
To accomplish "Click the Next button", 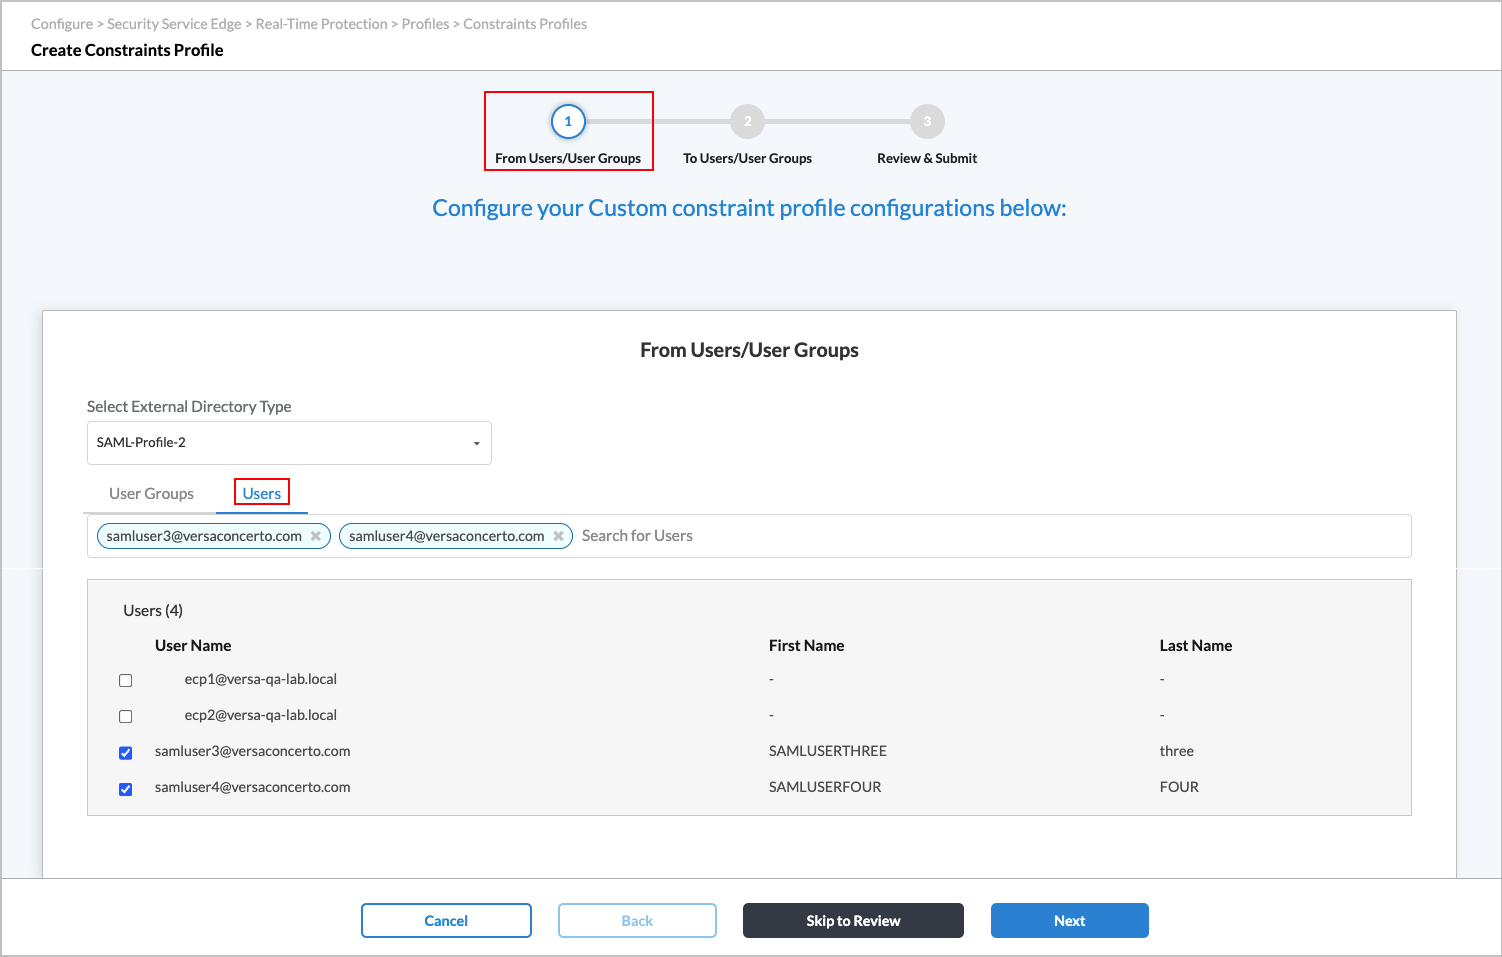I will point(1069,920).
